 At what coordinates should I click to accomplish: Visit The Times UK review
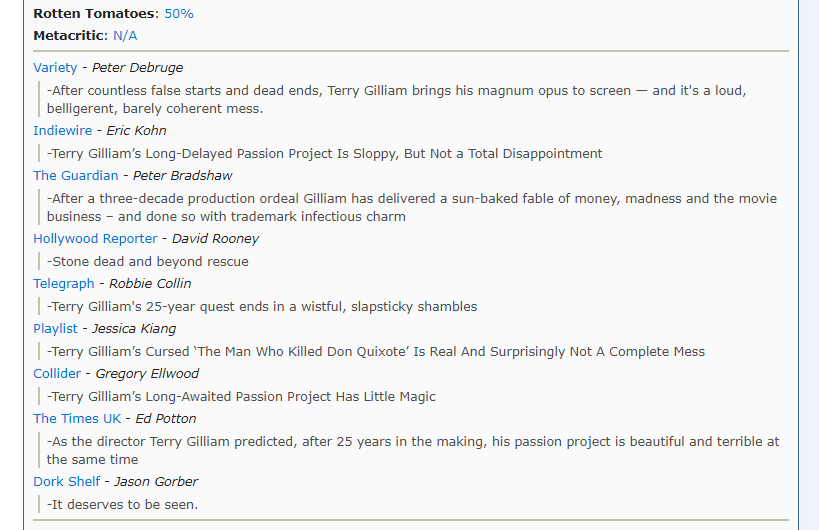click(x=77, y=419)
